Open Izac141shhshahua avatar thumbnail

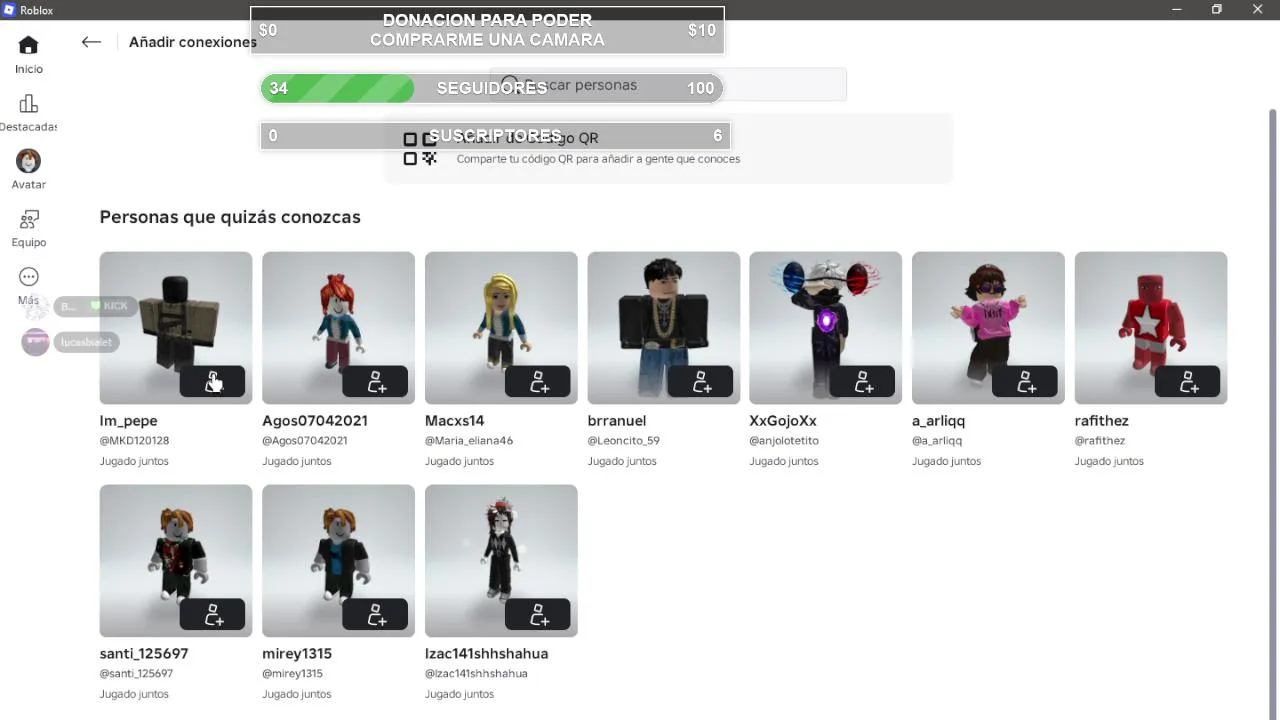tap(501, 561)
